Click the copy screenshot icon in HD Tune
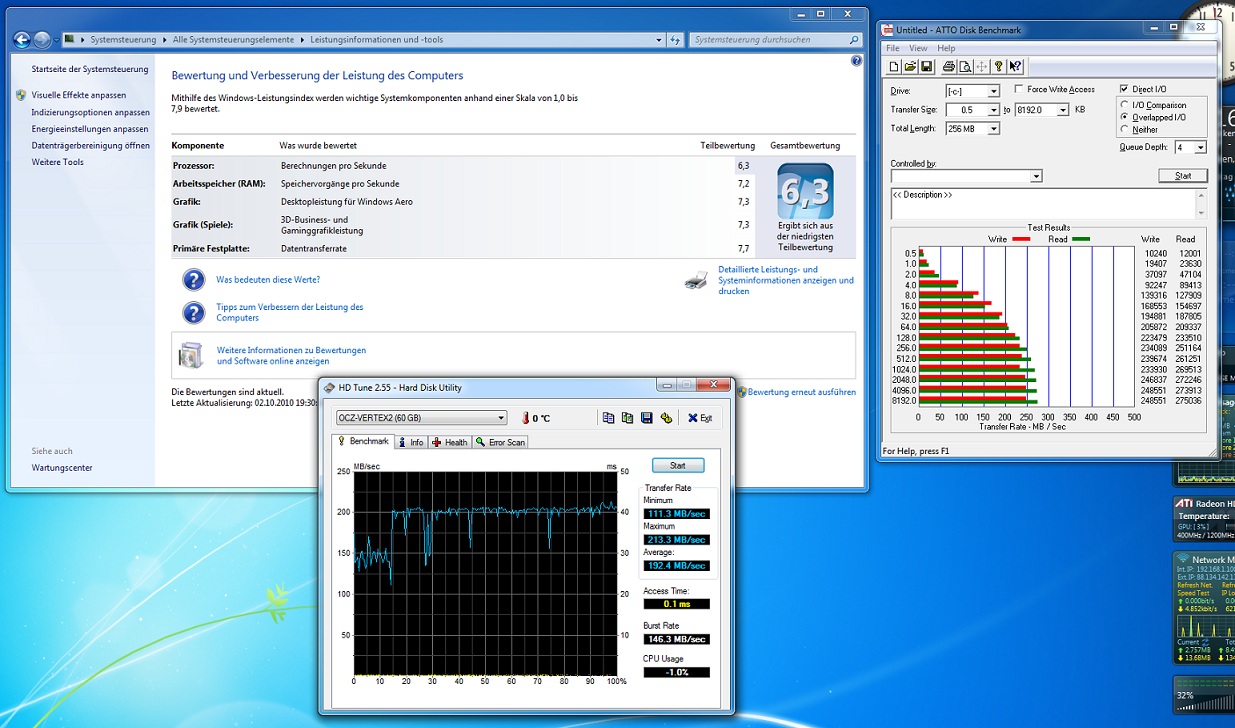This screenshot has width=1235, height=728. 627,418
